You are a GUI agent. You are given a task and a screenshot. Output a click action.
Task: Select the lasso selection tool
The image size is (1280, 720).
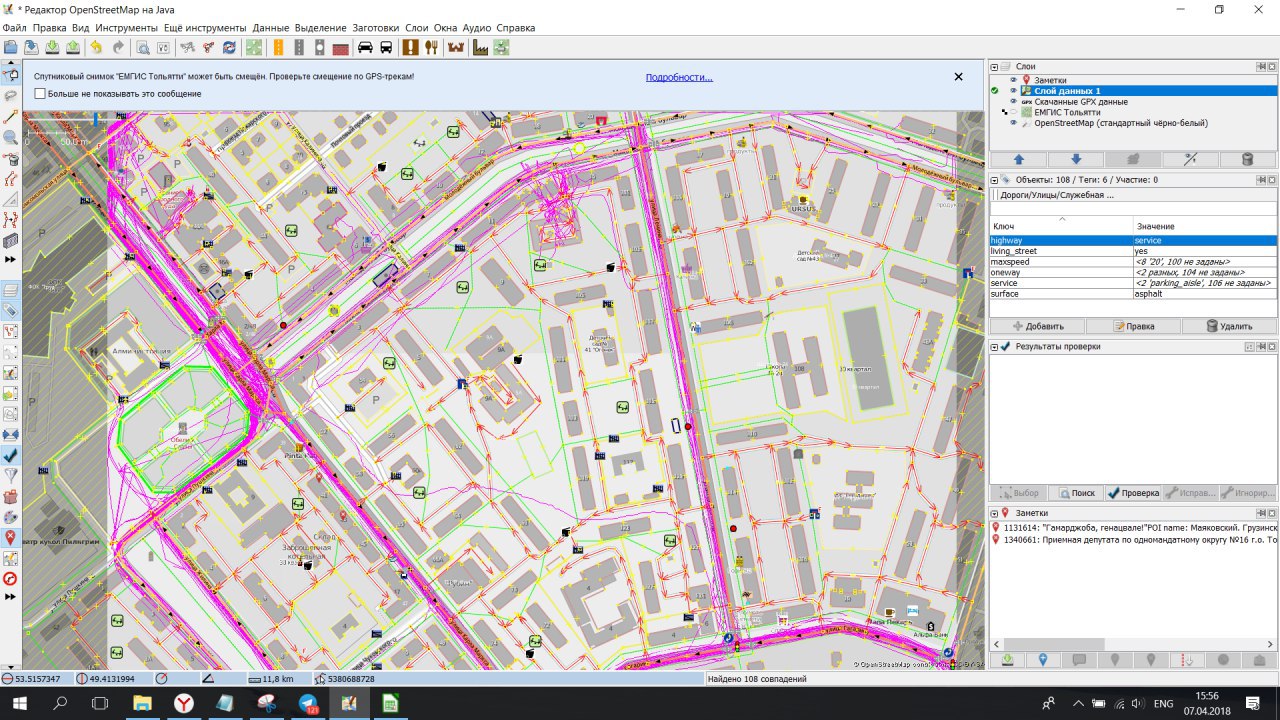(11, 95)
